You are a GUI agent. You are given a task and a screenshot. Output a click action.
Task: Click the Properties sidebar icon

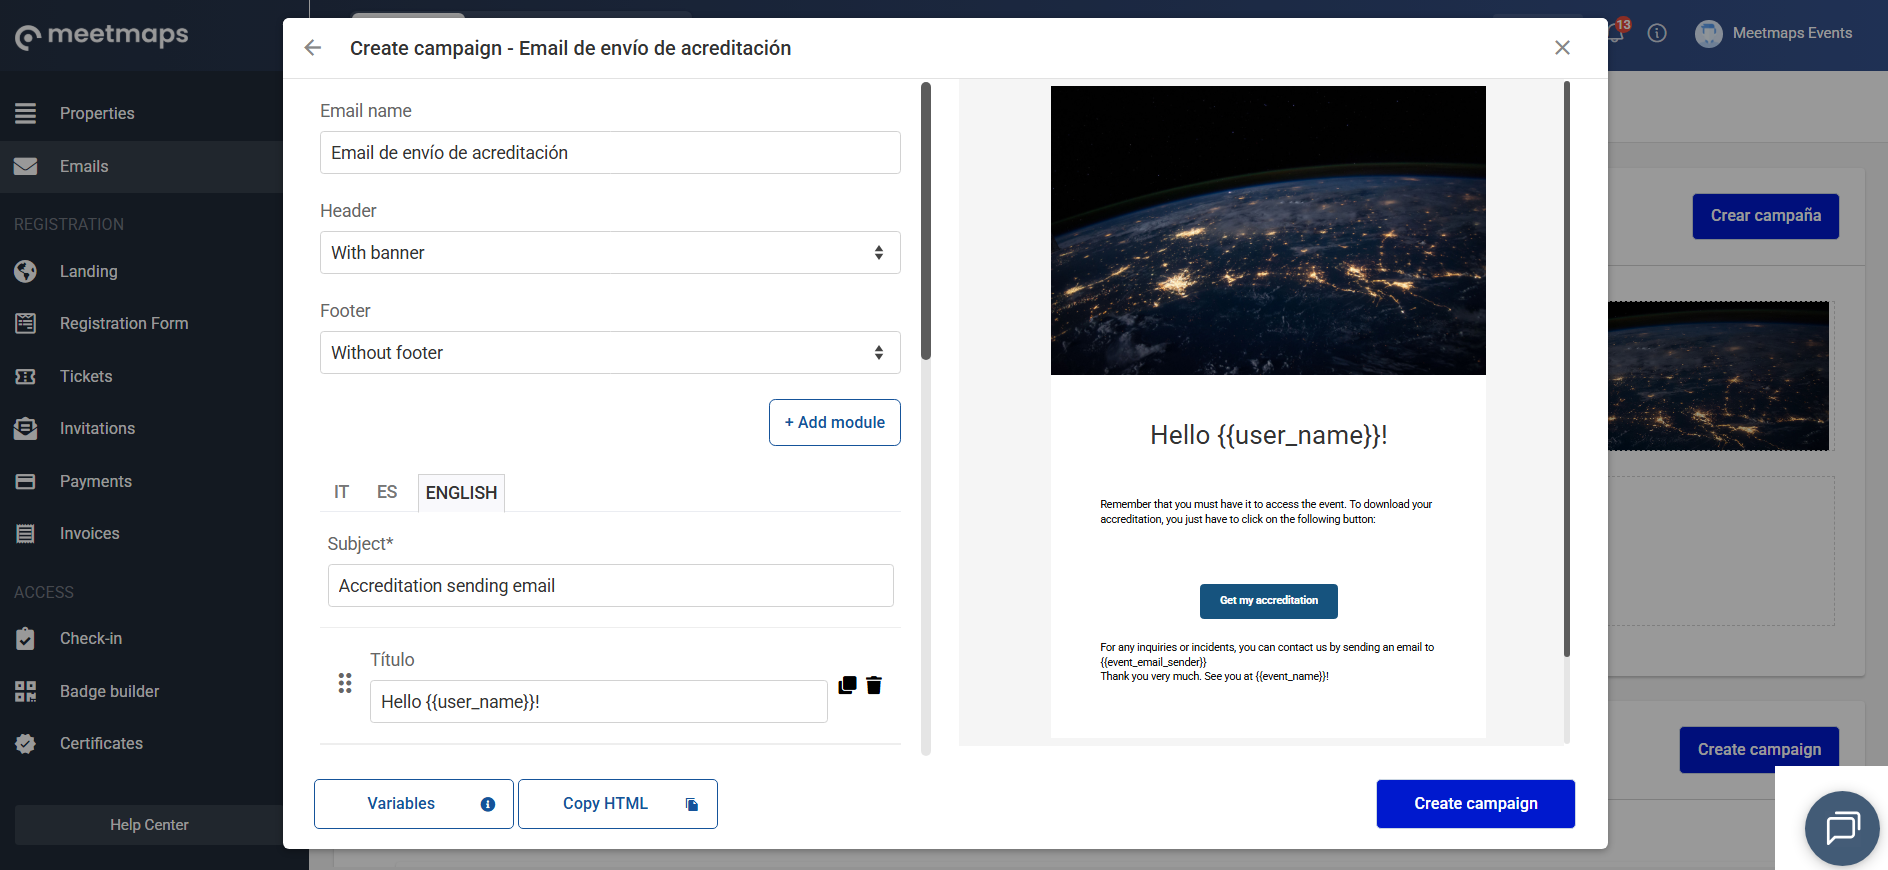click(26, 113)
